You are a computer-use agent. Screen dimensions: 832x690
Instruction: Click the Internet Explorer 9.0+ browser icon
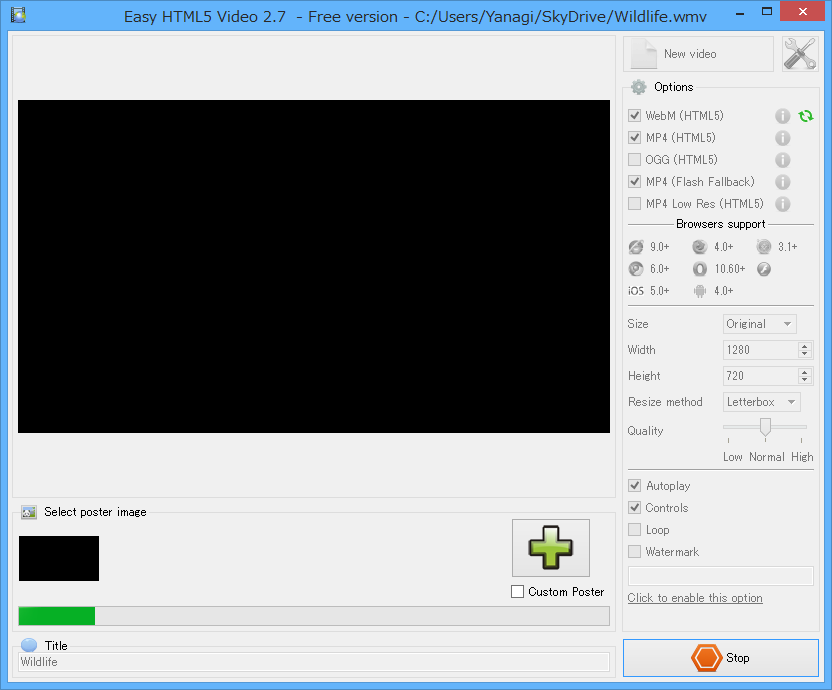coord(636,247)
